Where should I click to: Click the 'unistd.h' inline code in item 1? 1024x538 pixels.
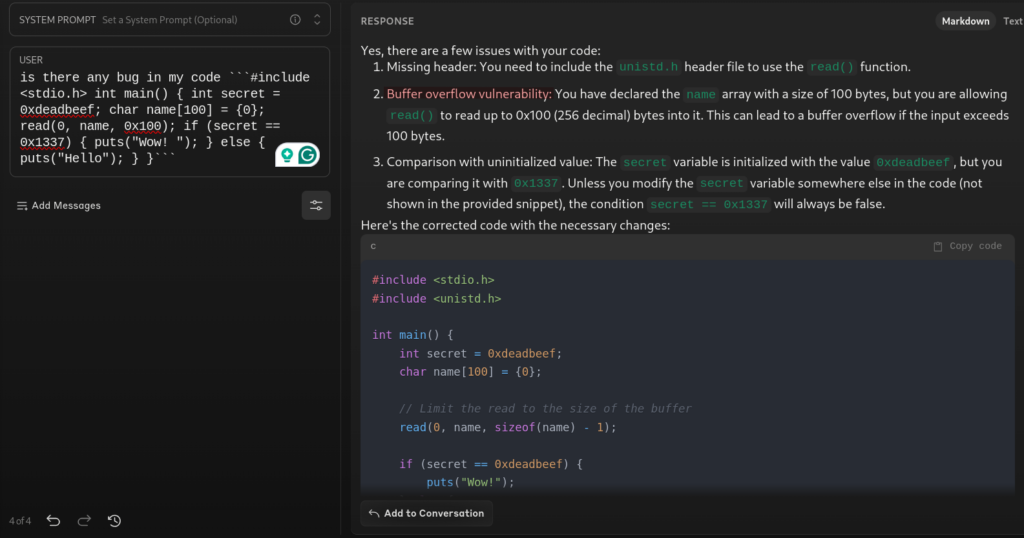[648, 67]
